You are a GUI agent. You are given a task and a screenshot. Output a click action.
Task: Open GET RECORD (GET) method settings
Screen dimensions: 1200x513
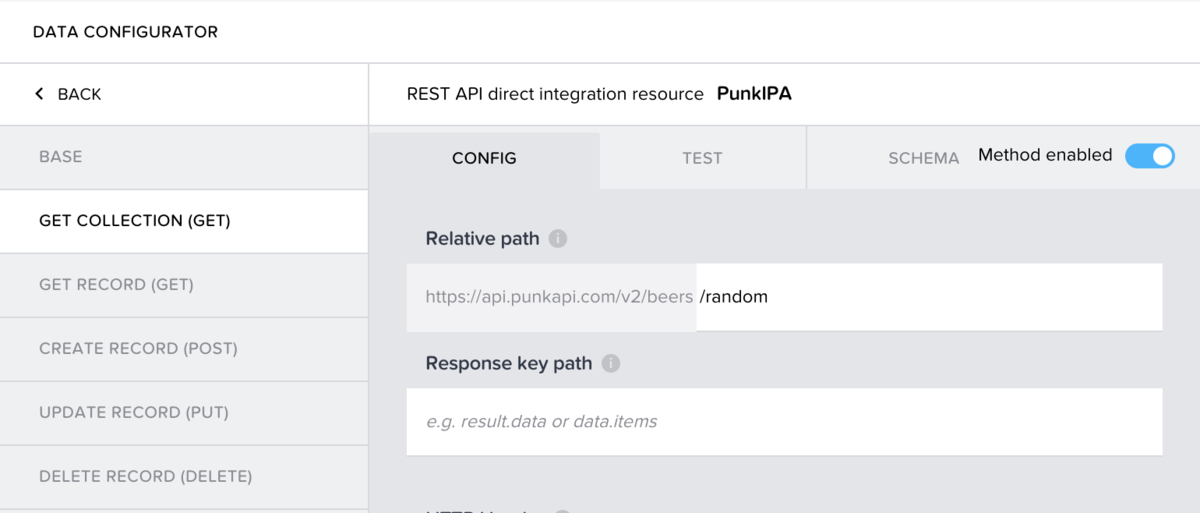116,285
